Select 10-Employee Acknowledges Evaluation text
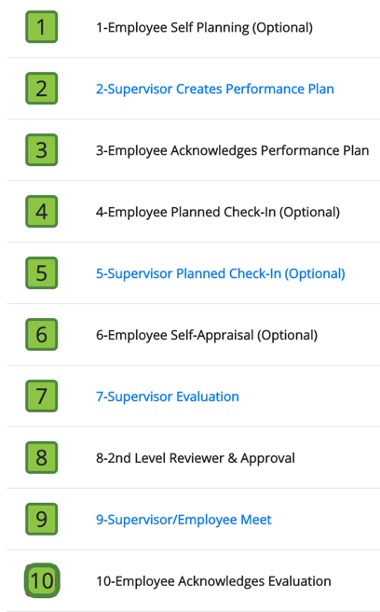This screenshot has height=612, width=380. [x=213, y=581]
